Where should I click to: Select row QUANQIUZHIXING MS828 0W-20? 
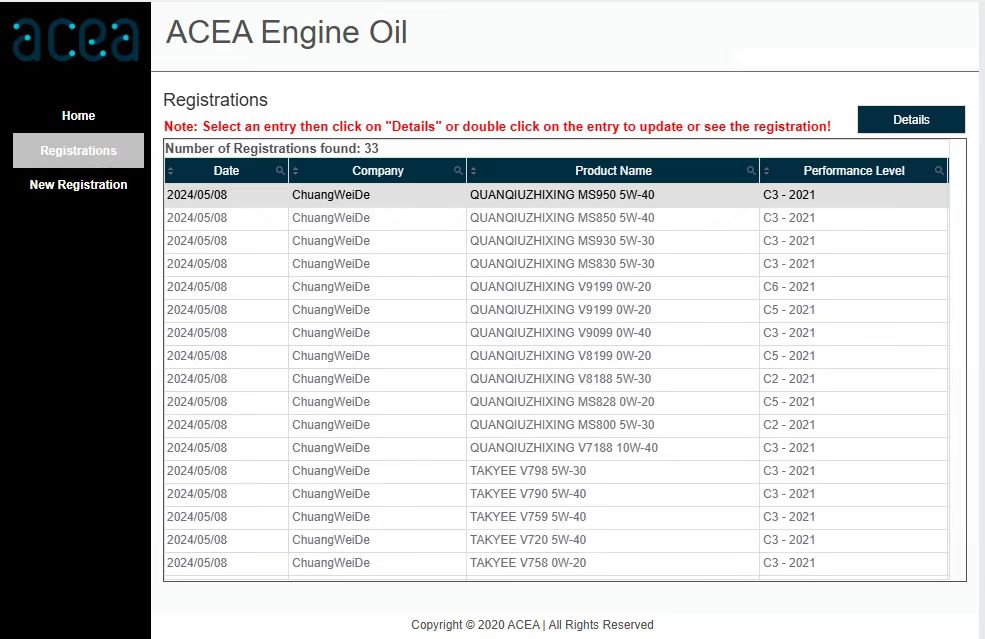[x=556, y=402]
